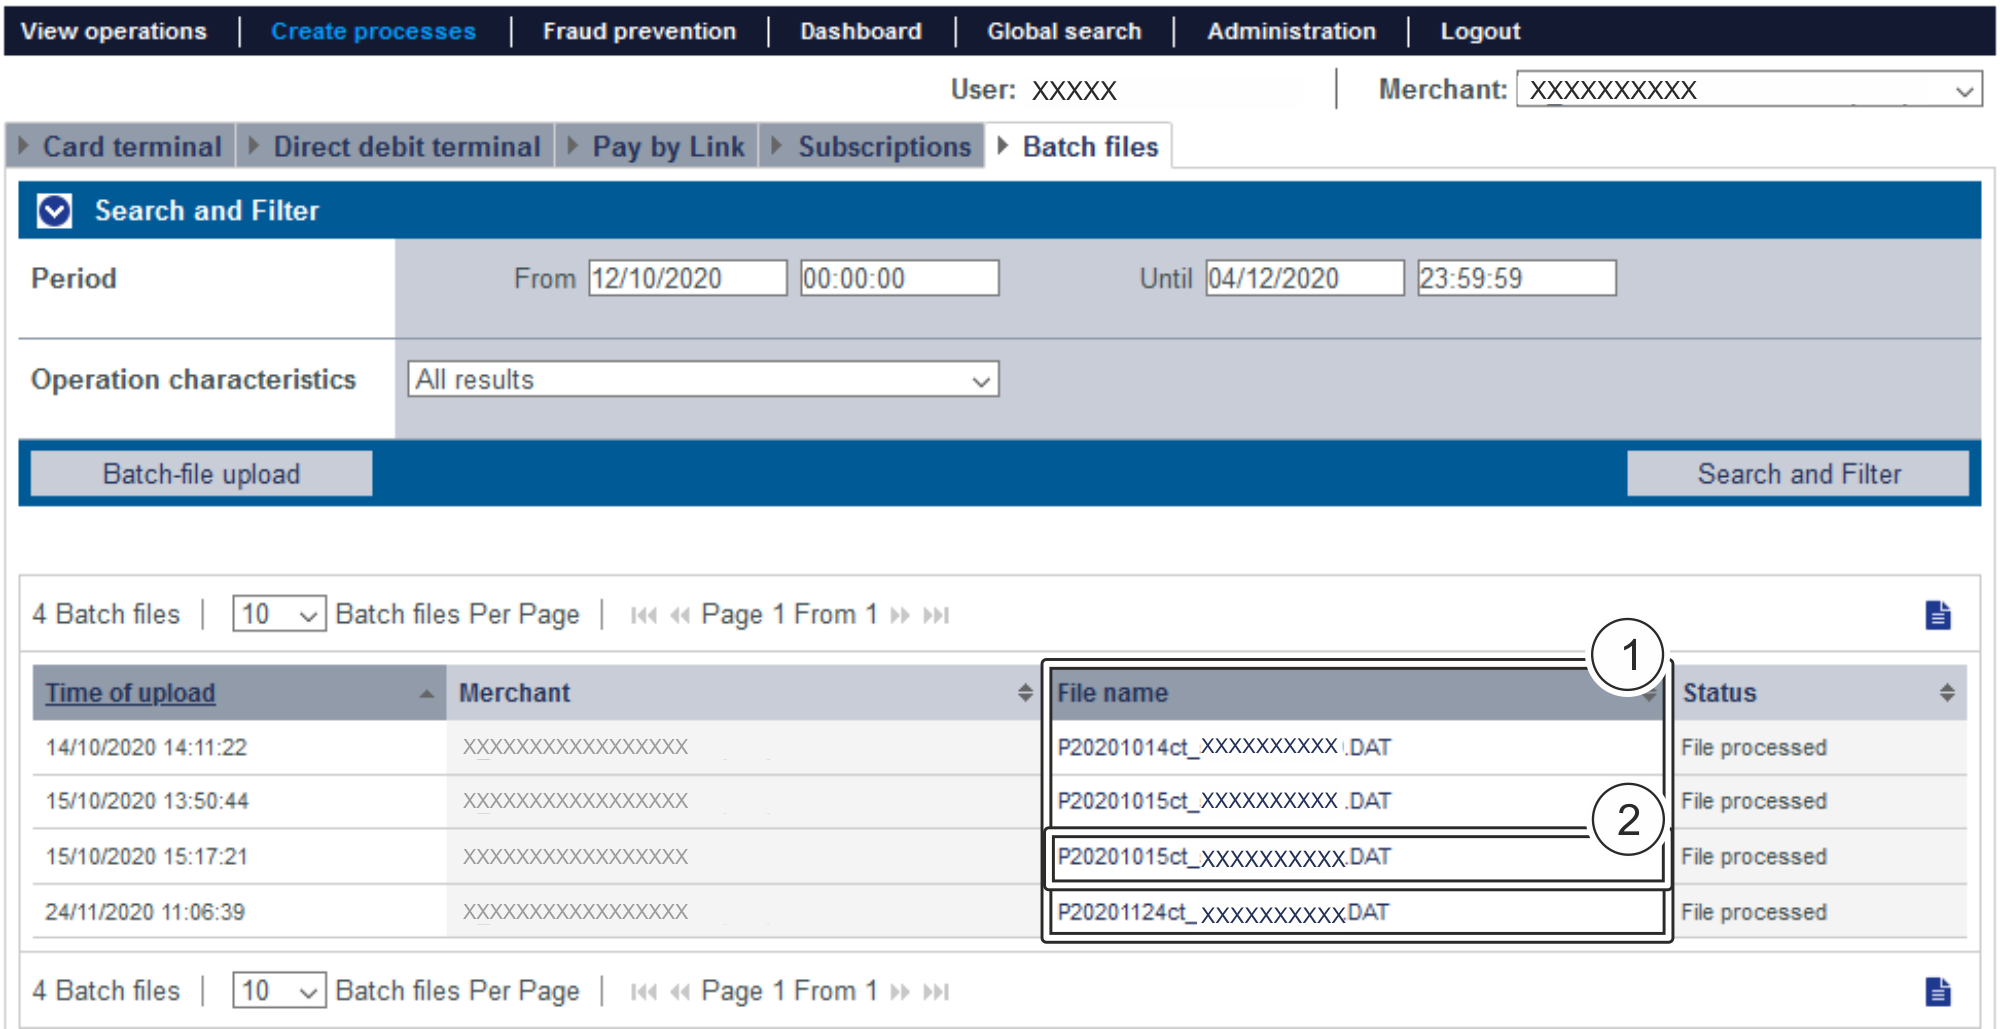The height and width of the screenshot is (1029, 2000).
Task: Collapse the Search and Filter panel chevron
Action: pos(54,211)
